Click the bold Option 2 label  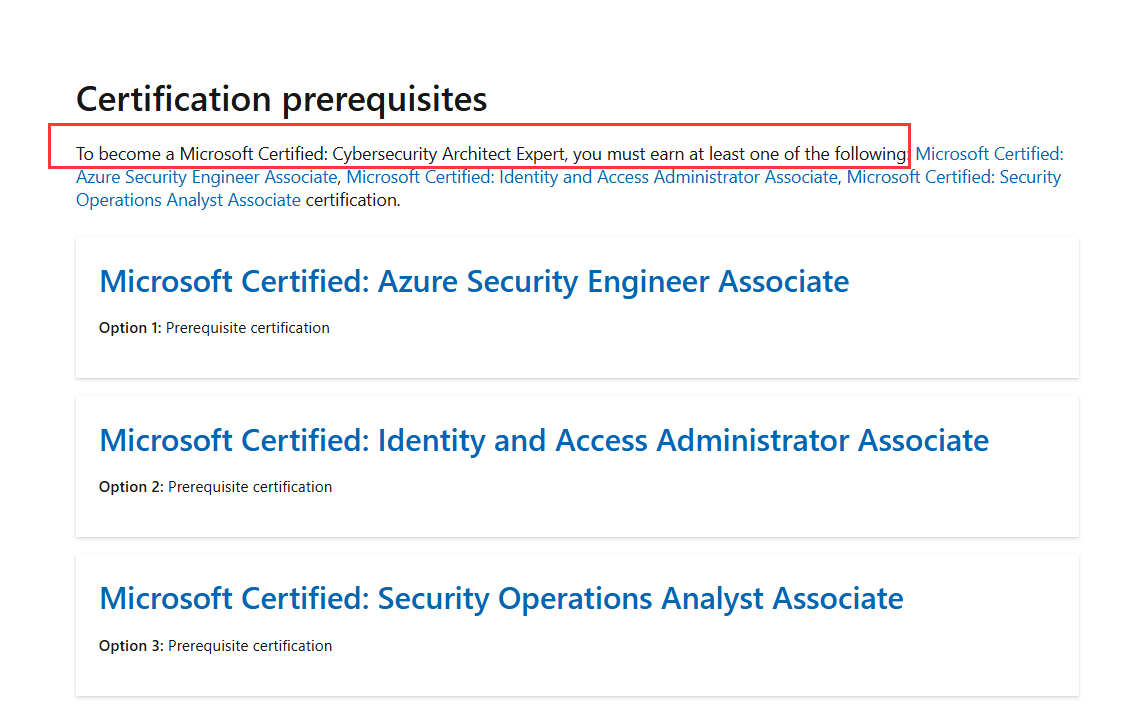pyautogui.click(x=131, y=487)
